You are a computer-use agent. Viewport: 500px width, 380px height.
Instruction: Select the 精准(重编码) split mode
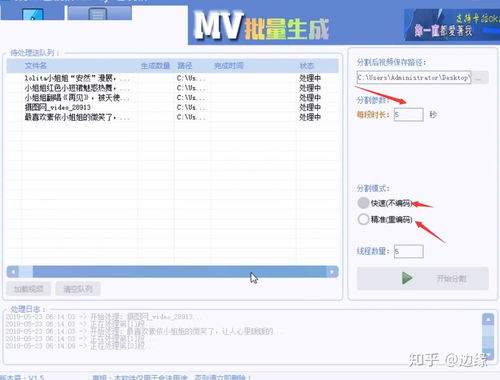[x=363, y=219]
